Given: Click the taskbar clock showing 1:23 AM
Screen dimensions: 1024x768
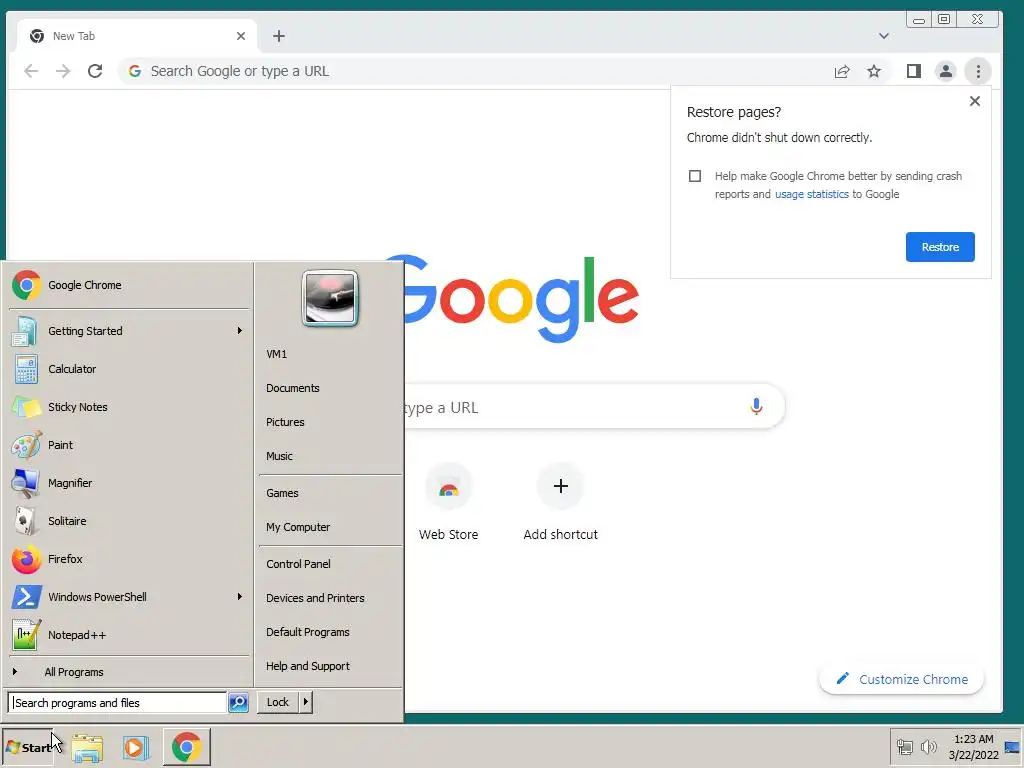Looking at the screenshot, I should tap(973, 747).
